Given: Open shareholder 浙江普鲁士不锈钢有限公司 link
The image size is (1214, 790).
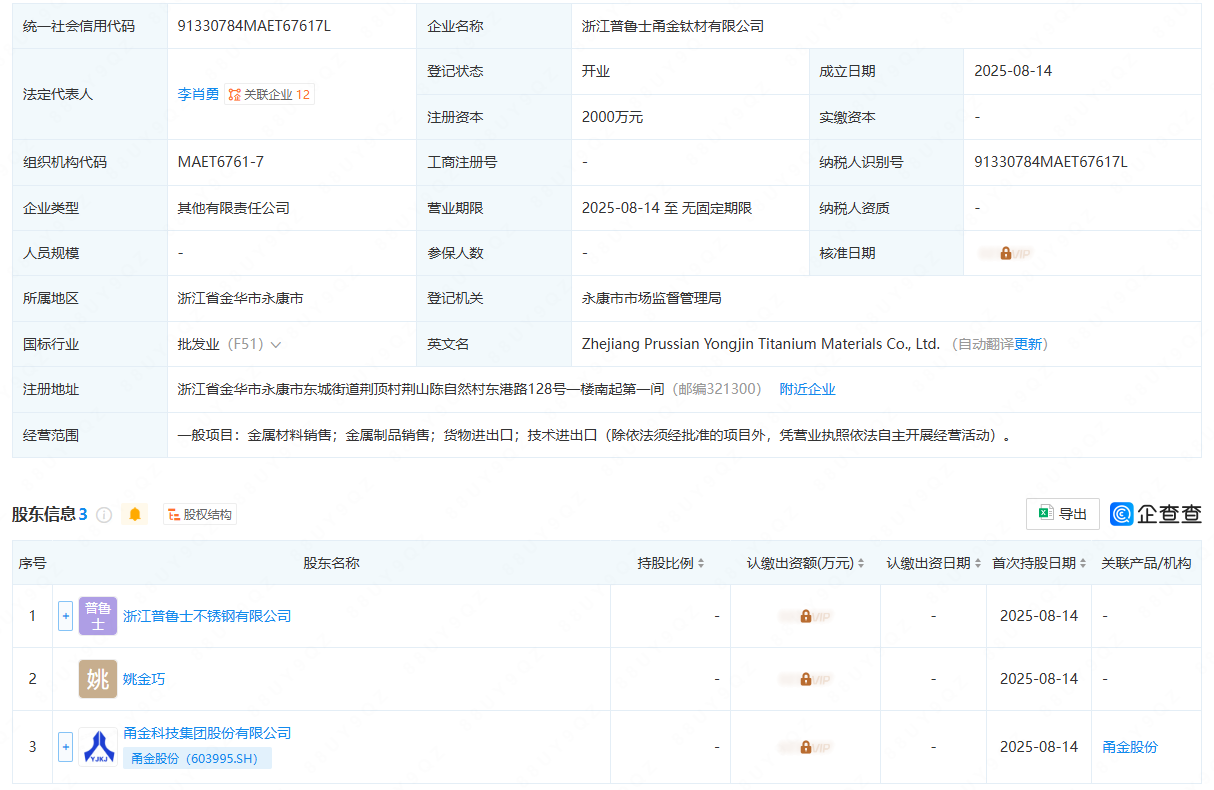Looking at the screenshot, I should click(207, 616).
